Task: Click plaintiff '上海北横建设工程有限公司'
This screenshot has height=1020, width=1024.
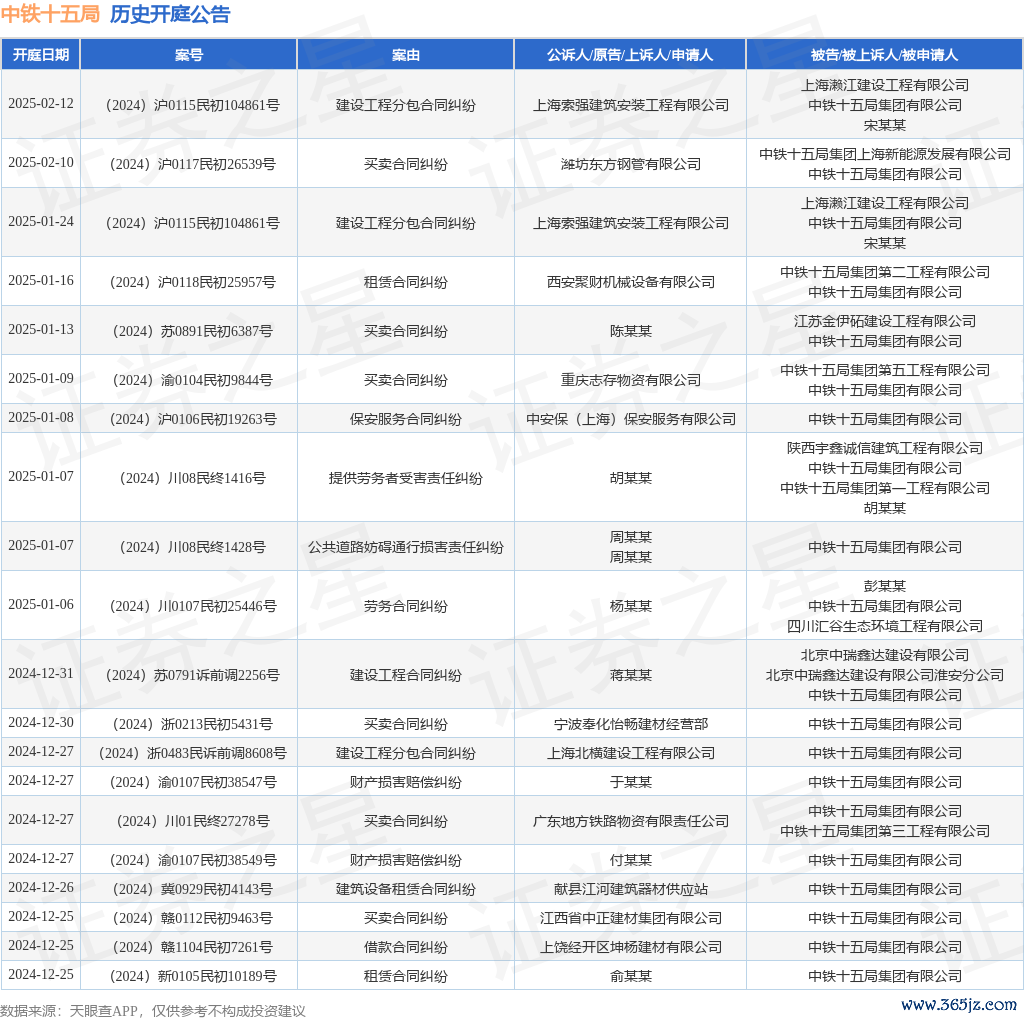Action: 630,753
